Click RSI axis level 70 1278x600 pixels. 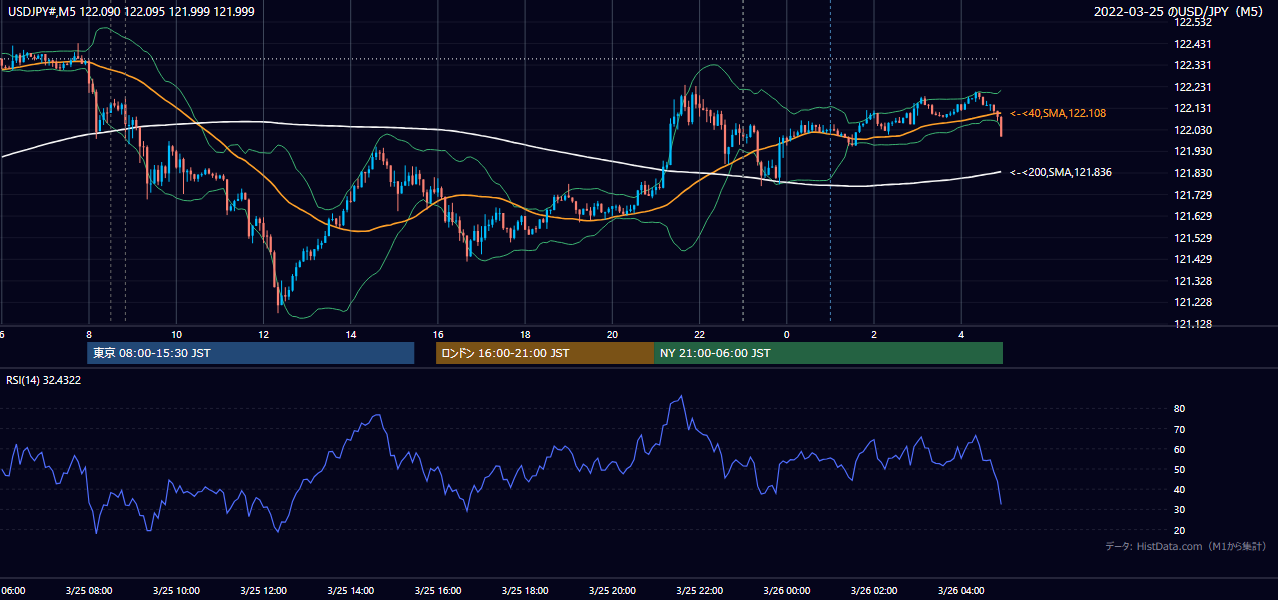coord(1180,429)
